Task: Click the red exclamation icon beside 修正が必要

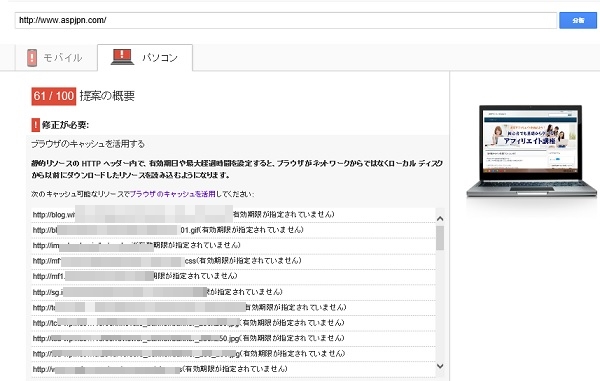Action: click(36, 125)
